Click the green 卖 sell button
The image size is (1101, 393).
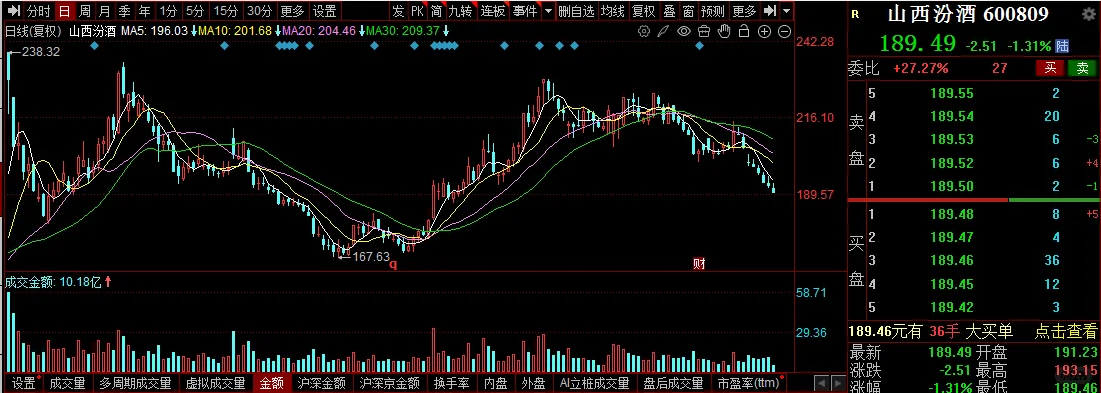(x=1082, y=68)
